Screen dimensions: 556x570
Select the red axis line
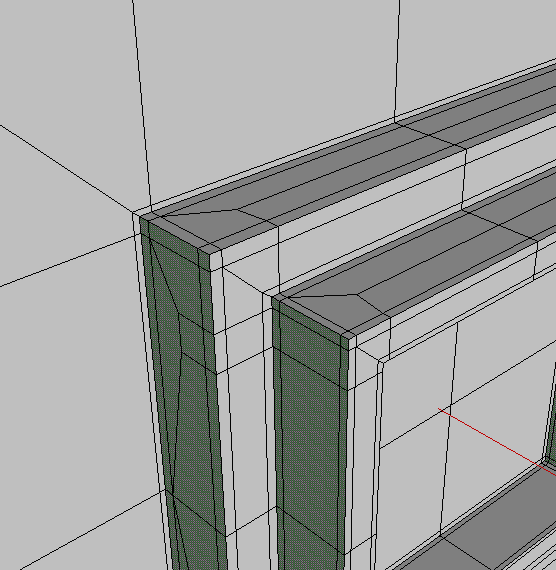(x=497, y=441)
